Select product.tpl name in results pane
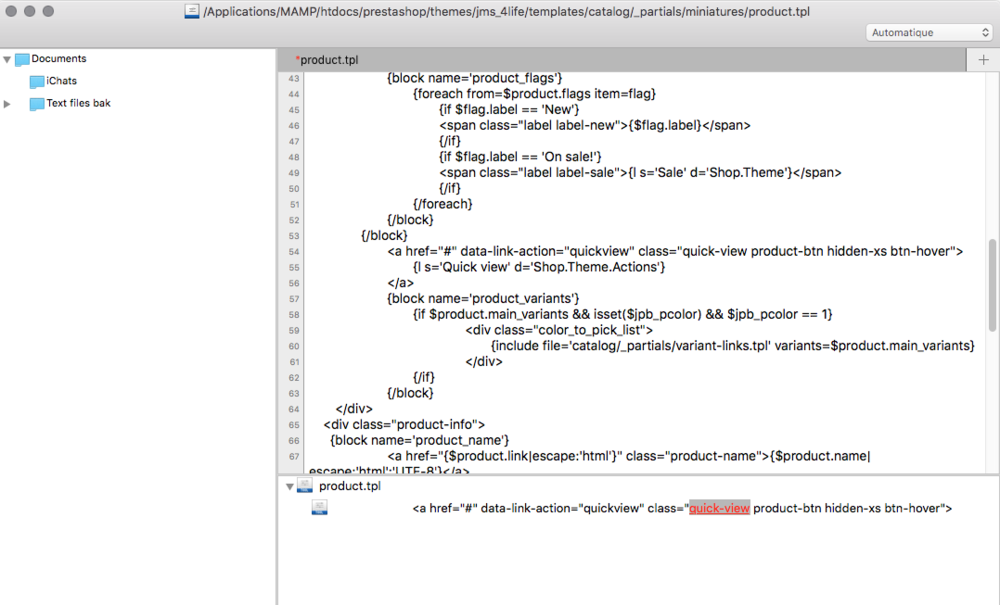 tap(349, 486)
